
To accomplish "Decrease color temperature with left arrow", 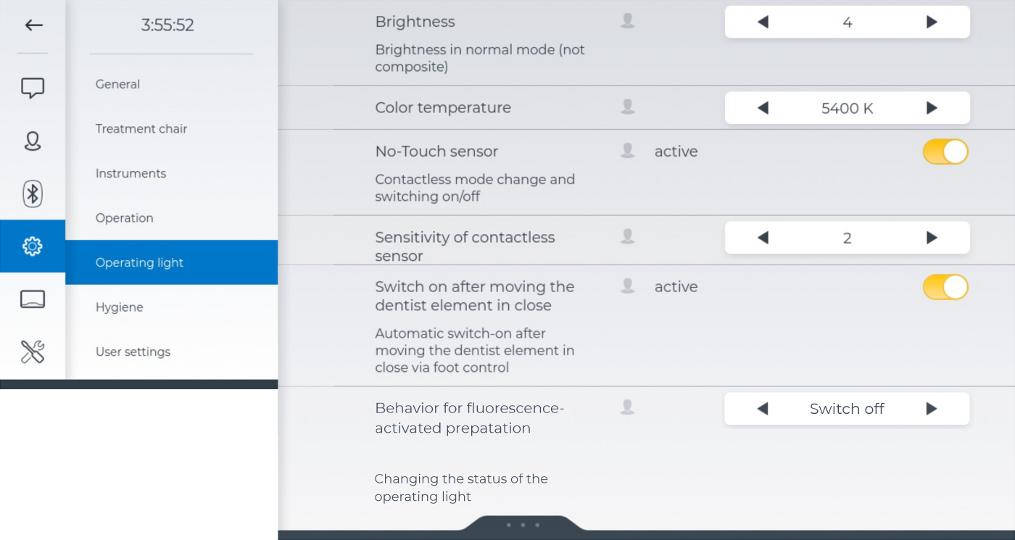I will point(763,108).
